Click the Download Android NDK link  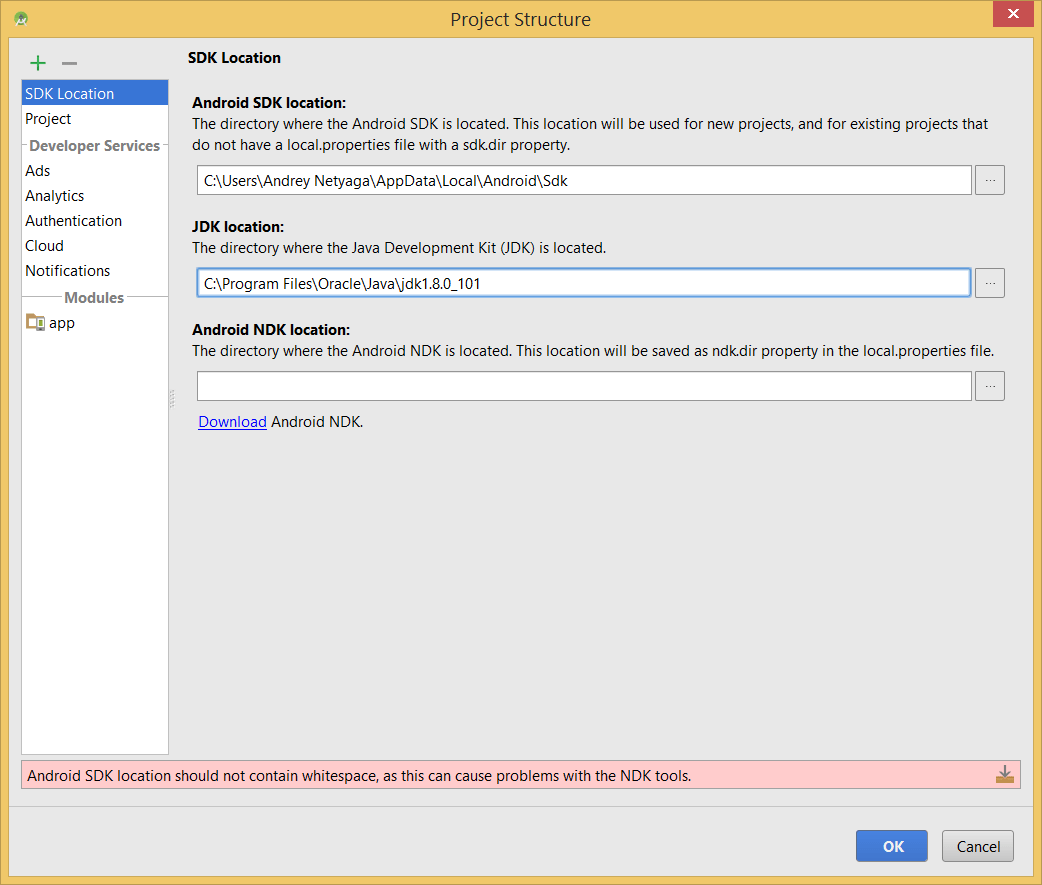(x=232, y=422)
